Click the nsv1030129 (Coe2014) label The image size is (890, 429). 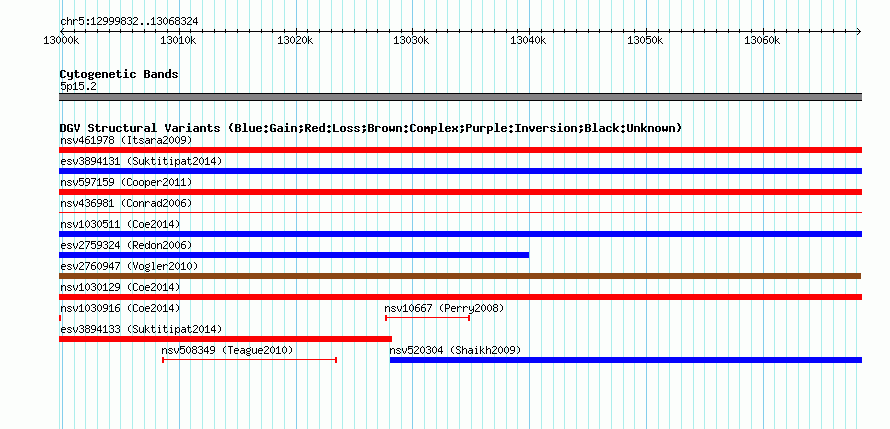click(x=120, y=287)
